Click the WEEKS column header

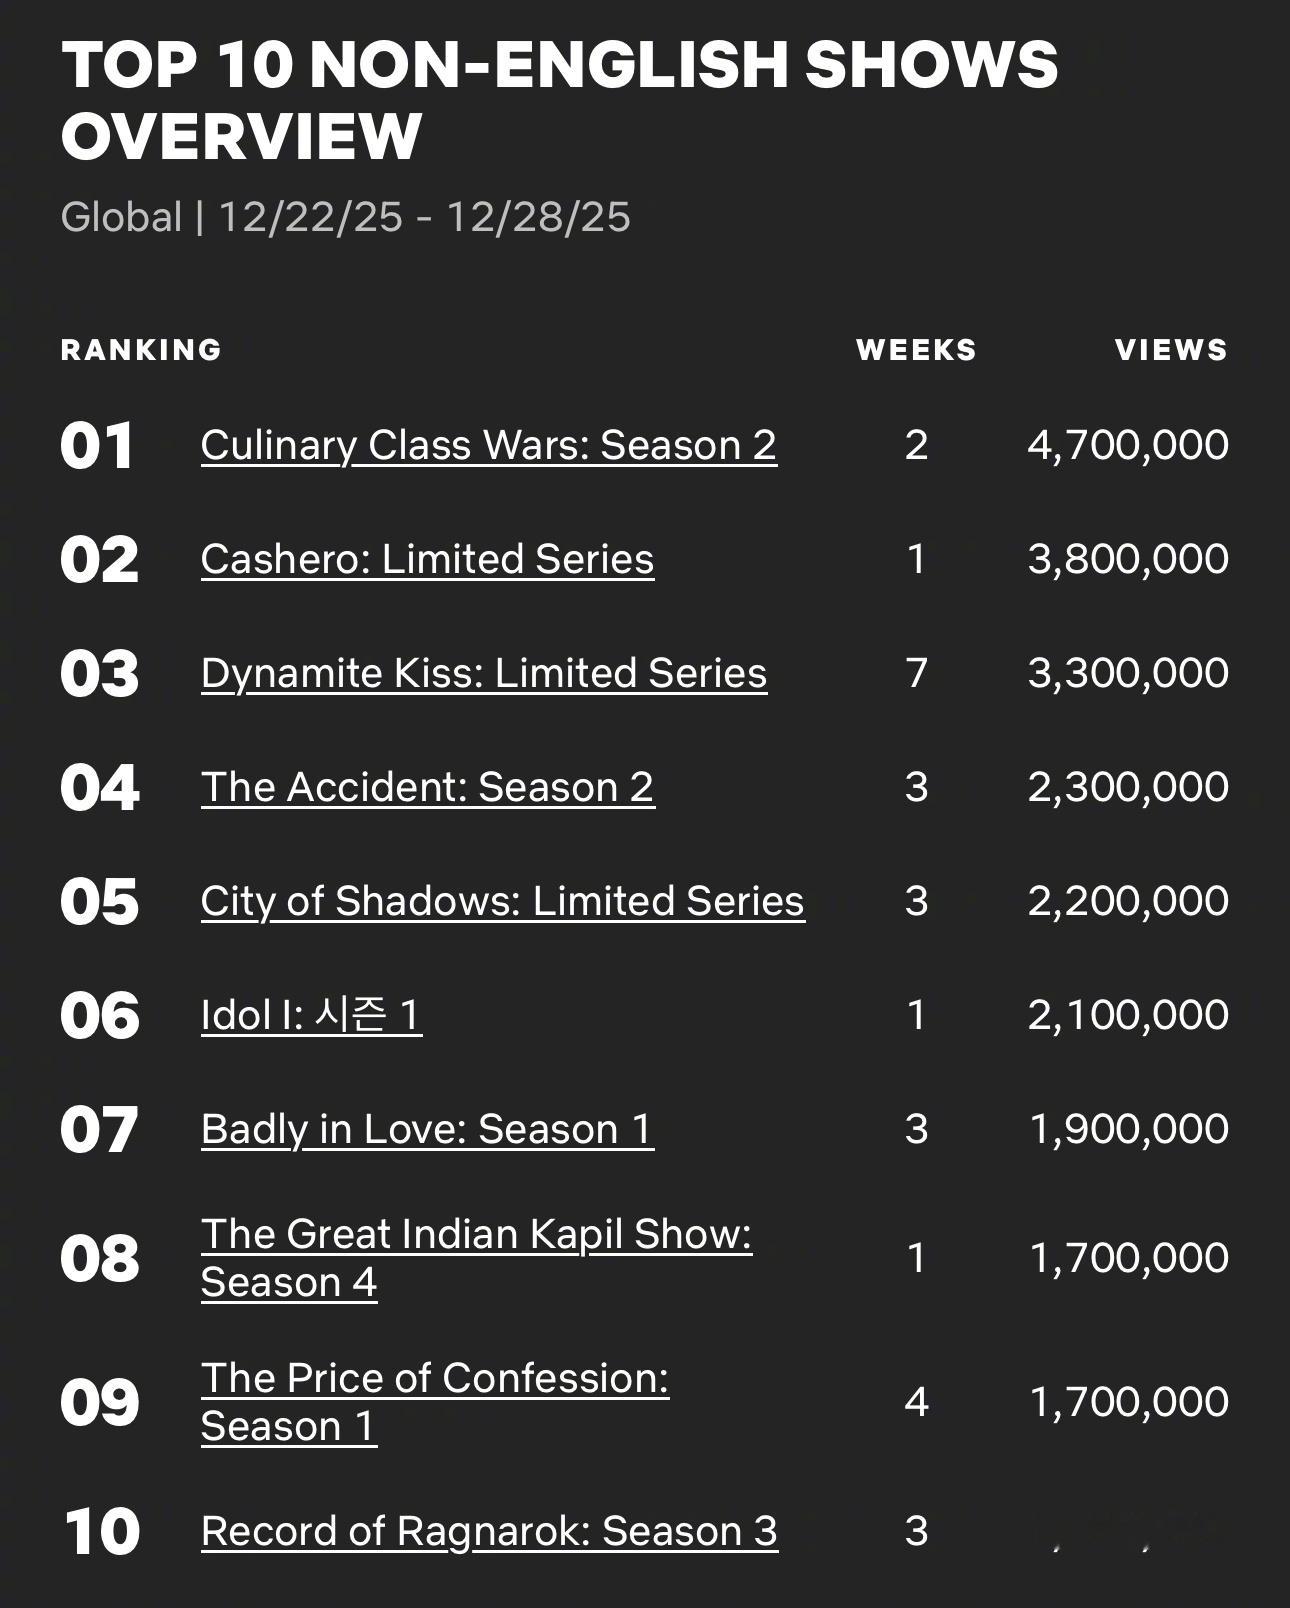[916, 350]
